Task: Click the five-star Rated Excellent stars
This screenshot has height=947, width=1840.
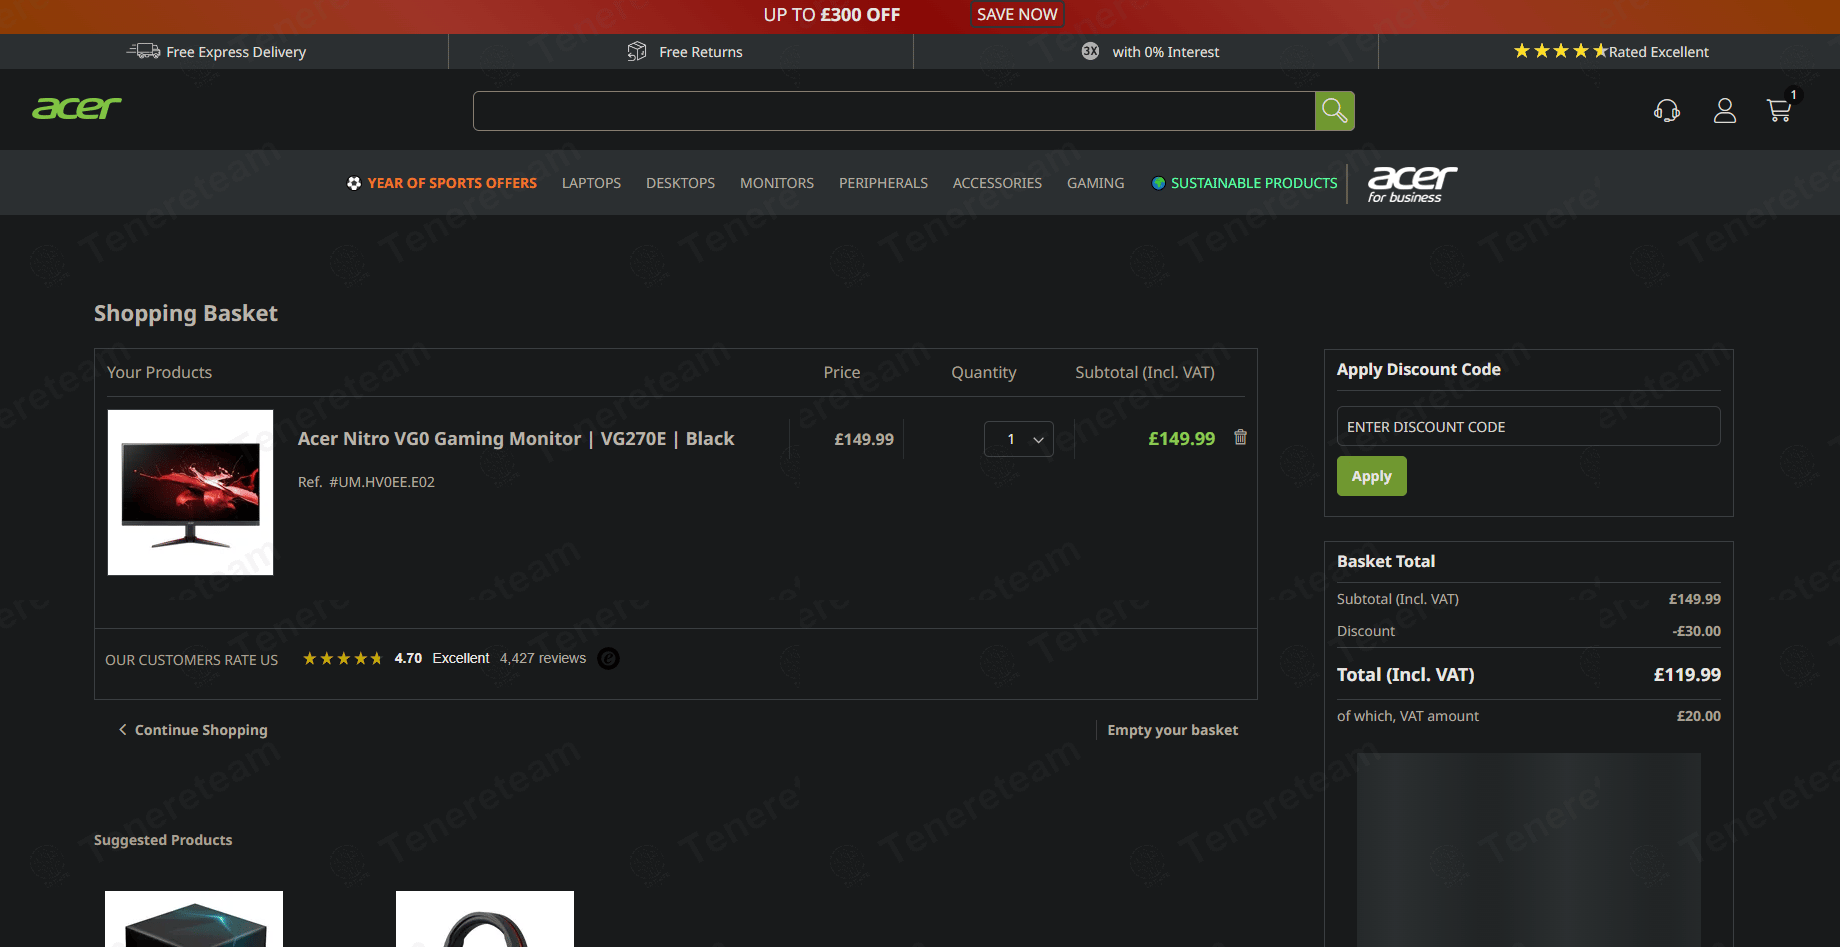Action: coord(1560,51)
